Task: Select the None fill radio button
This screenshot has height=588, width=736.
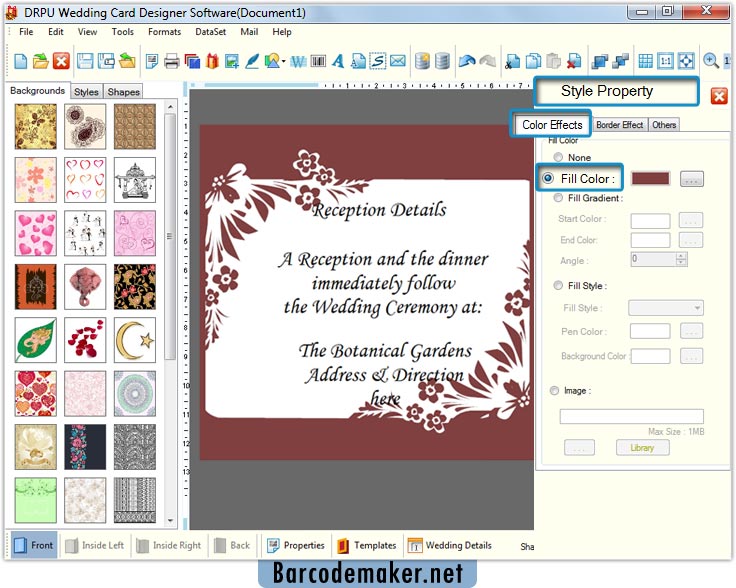Action: click(x=558, y=157)
